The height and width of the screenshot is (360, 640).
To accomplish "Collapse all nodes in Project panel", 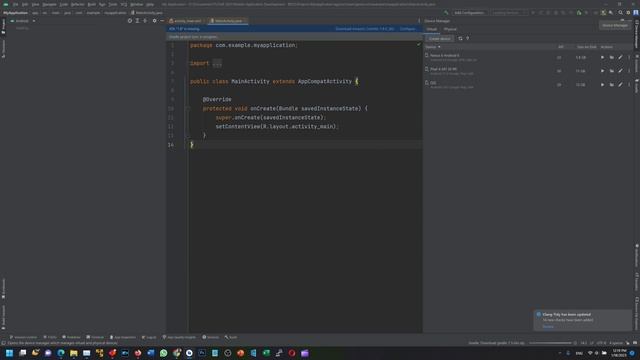I will 145,21.
